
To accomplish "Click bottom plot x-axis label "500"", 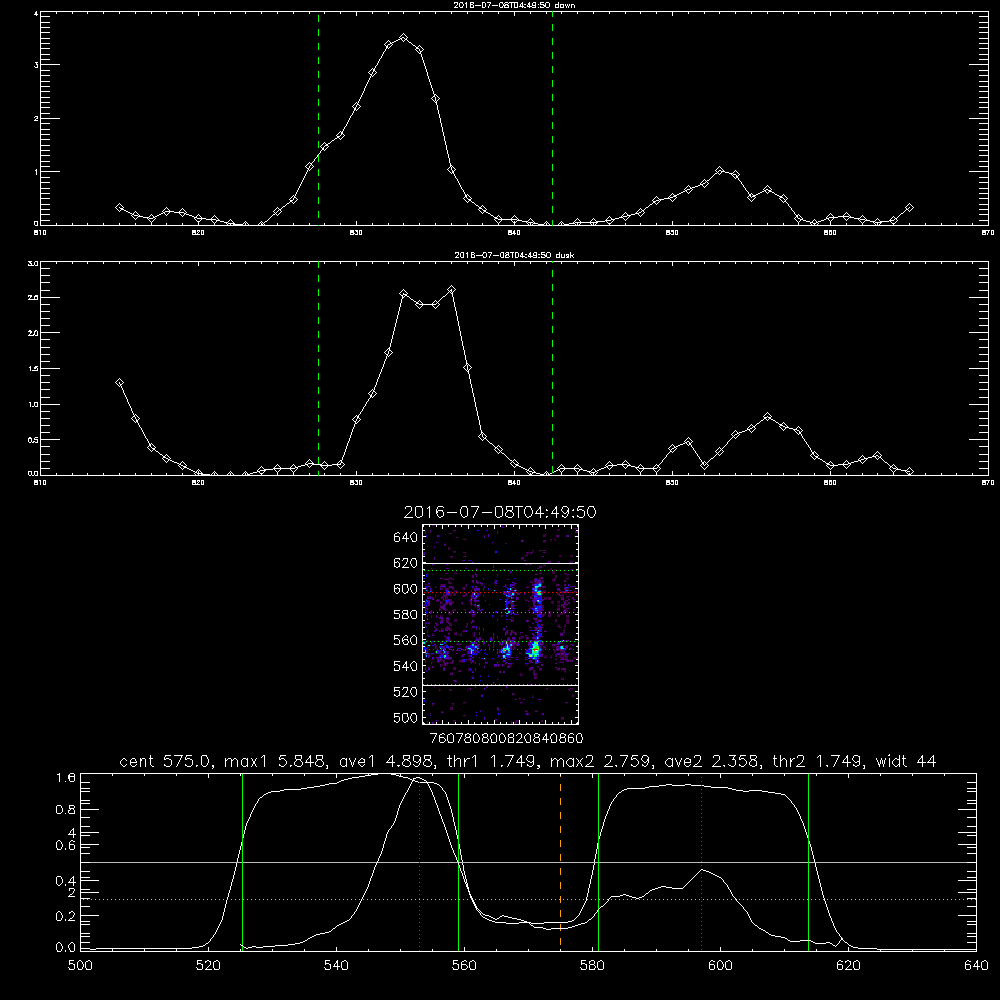I will click(80, 966).
